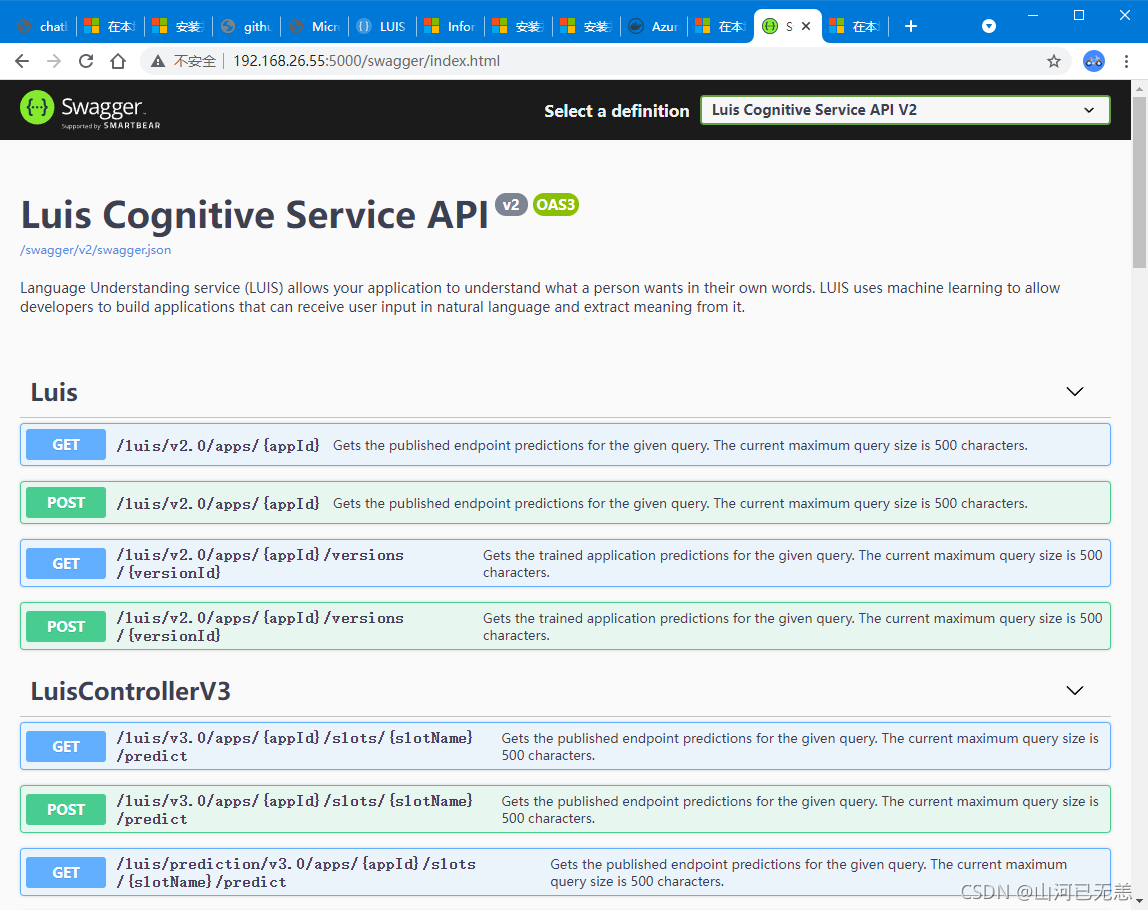This screenshot has height=910, width=1148.
Task: Collapse the LuisControllerV3 section
Action: pyautogui.click(x=1075, y=690)
